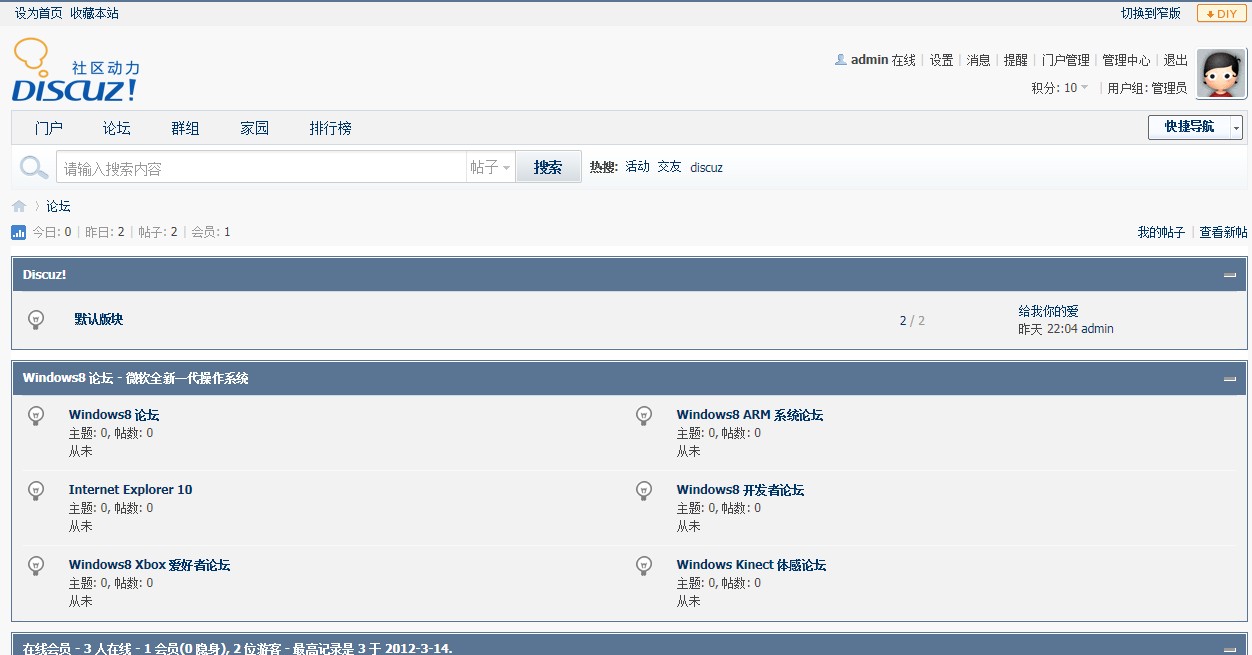The image size is (1252, 655).
Task: Click hot search term 交友
Action: point(669,167)
